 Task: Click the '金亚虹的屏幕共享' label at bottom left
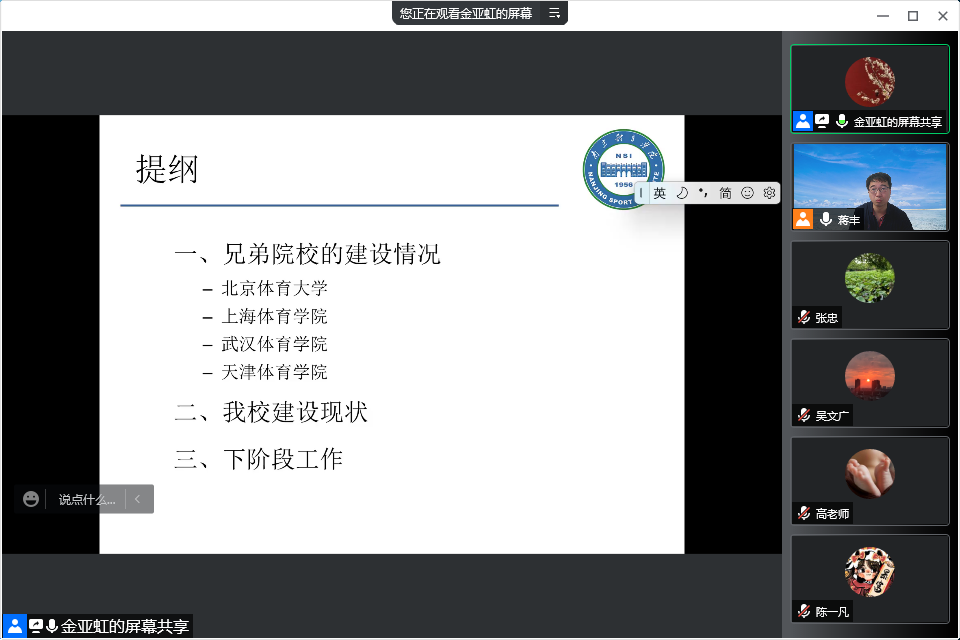[x=125, y=627]
